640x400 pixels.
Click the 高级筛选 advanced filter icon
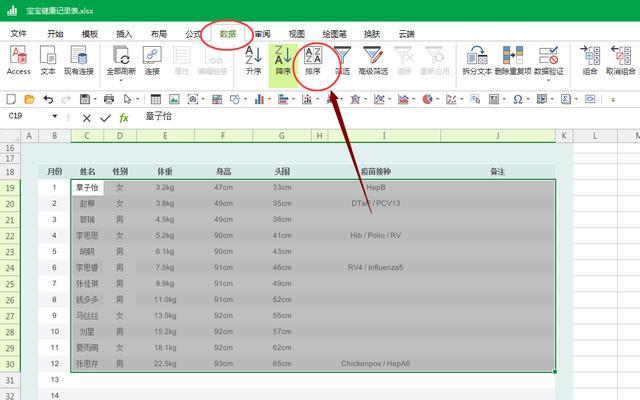373,60
